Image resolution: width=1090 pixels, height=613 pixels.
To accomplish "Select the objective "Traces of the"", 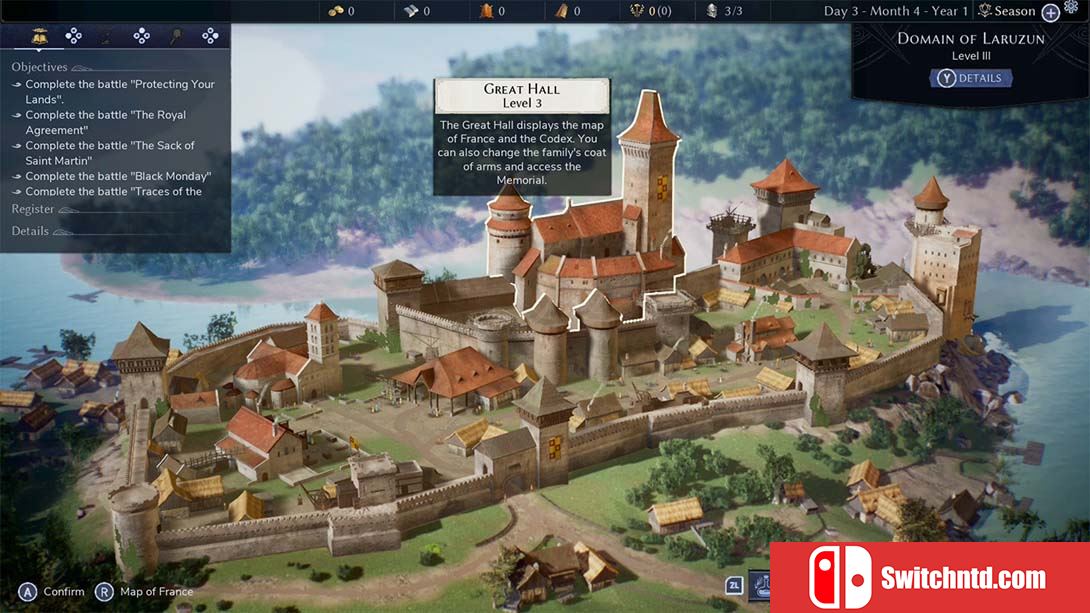I will [107, 191].
